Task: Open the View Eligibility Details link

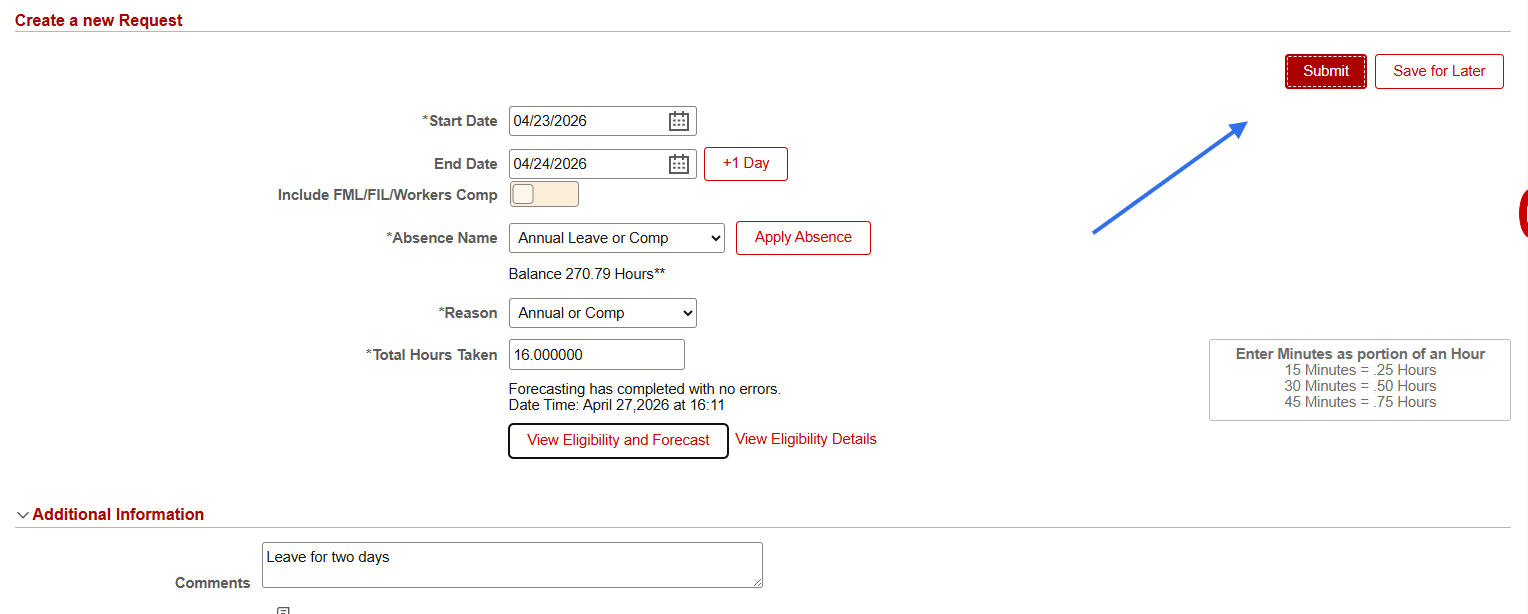Action: pyautogui.click(x=806, y=439)
